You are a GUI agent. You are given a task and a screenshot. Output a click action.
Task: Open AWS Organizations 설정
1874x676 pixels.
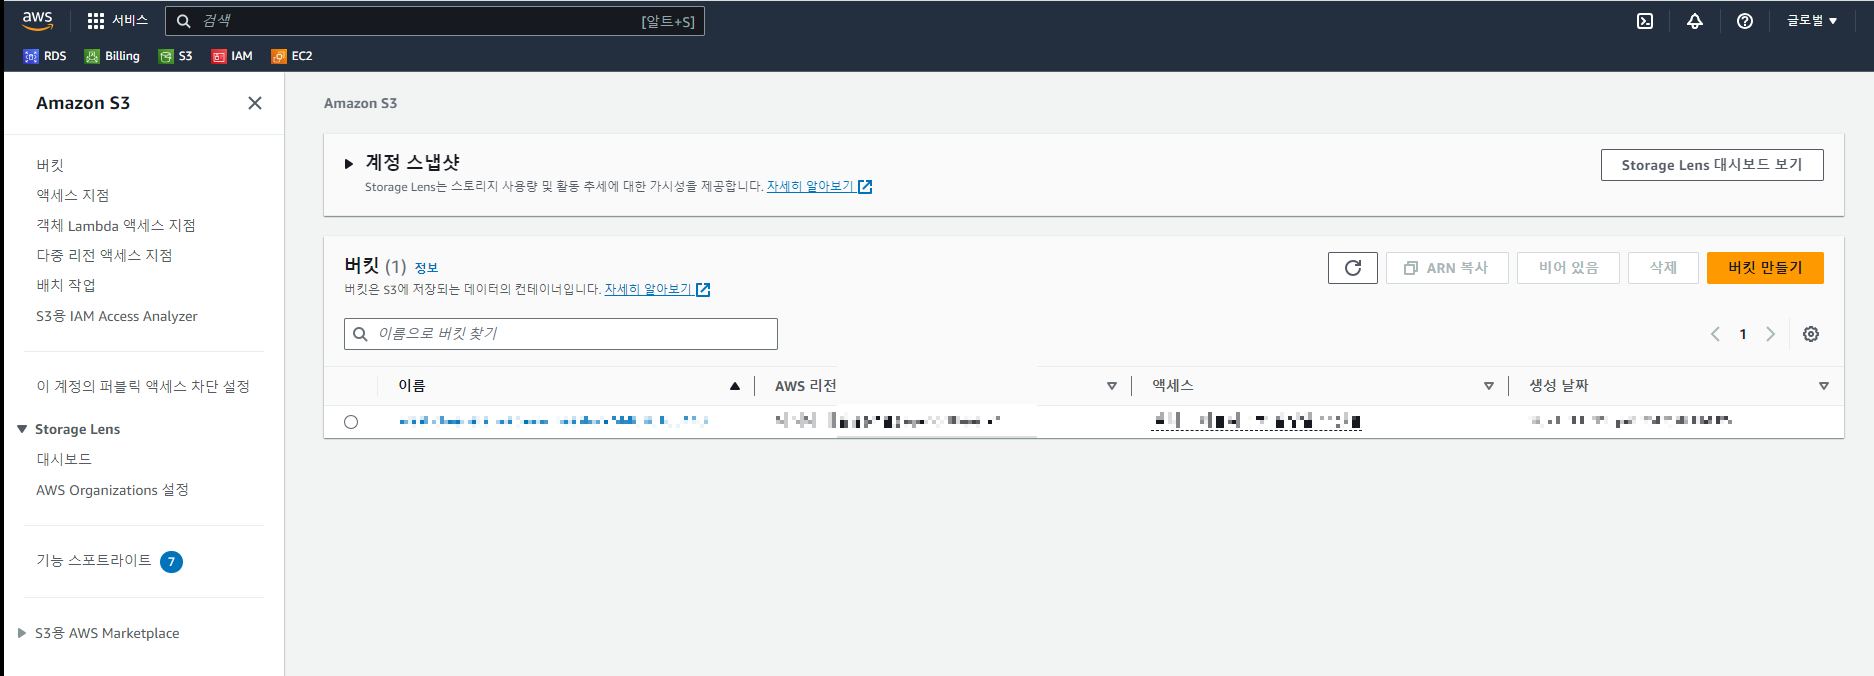(112, 490)
